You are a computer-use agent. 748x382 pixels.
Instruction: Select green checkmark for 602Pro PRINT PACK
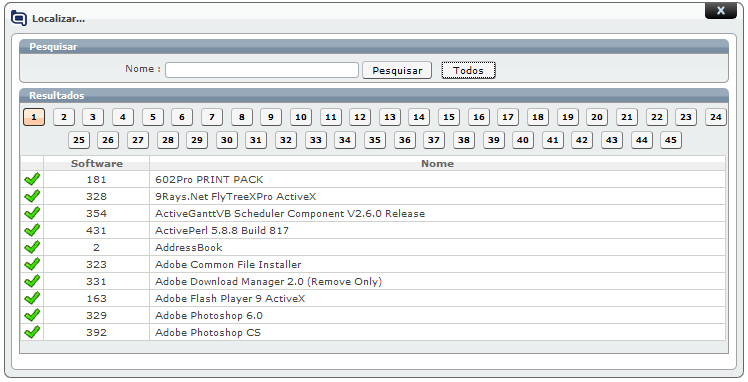click(32, 179)
